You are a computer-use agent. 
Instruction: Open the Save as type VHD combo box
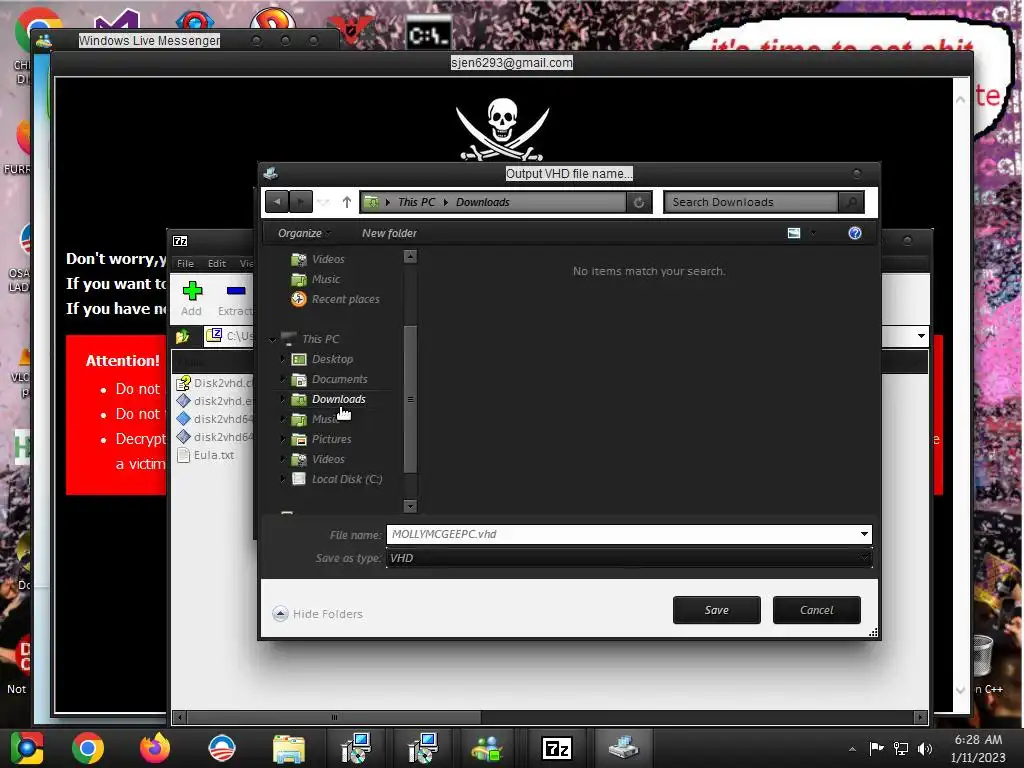(629, 558)
